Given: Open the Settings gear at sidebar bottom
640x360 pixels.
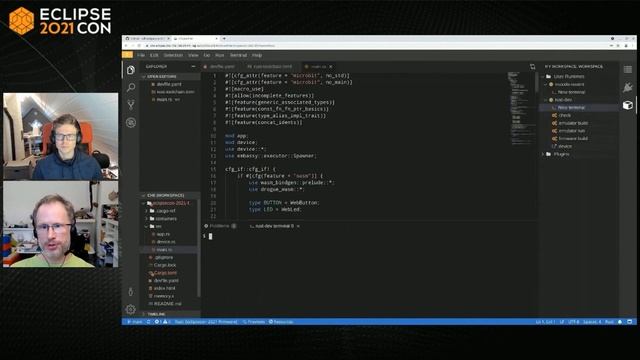Looking at the screenshot, I should tap(131, 309).
